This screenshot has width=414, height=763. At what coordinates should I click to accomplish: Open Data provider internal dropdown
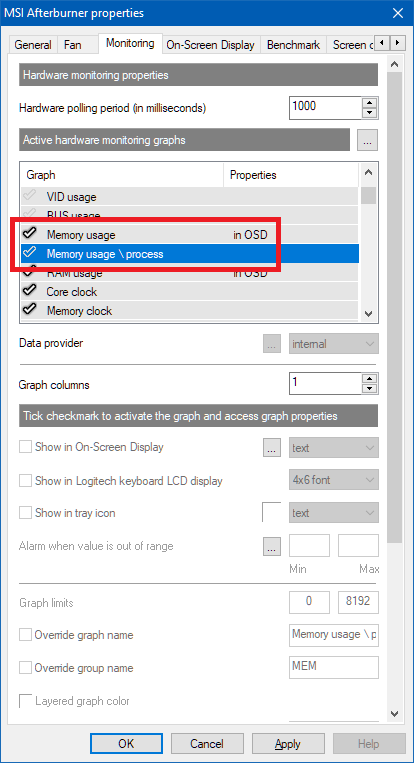coord(334,344)
